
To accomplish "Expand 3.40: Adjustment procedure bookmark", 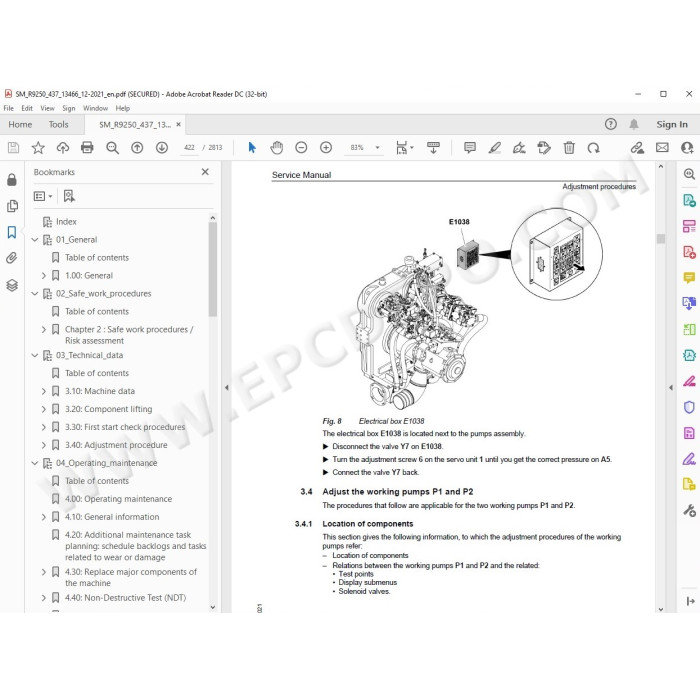I will [x=44, y=445].
